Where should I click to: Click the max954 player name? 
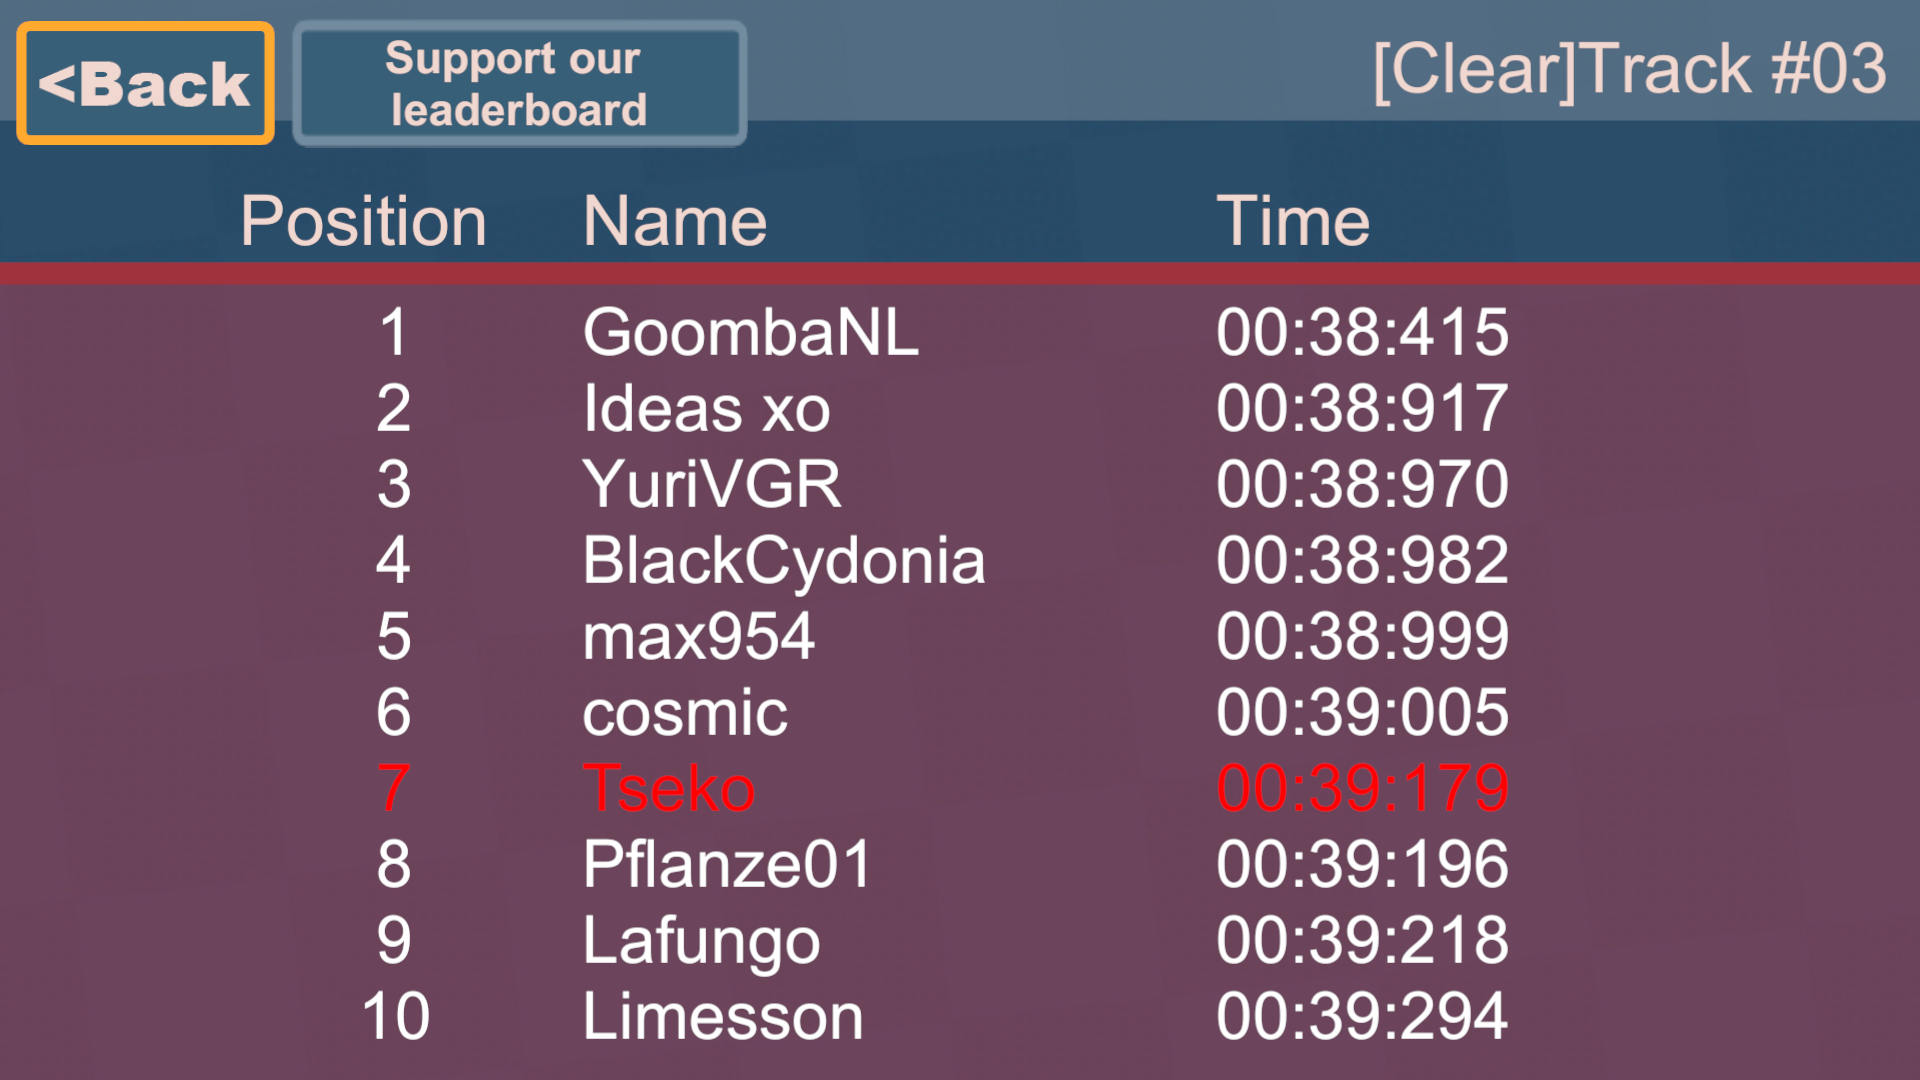(698, 636)
